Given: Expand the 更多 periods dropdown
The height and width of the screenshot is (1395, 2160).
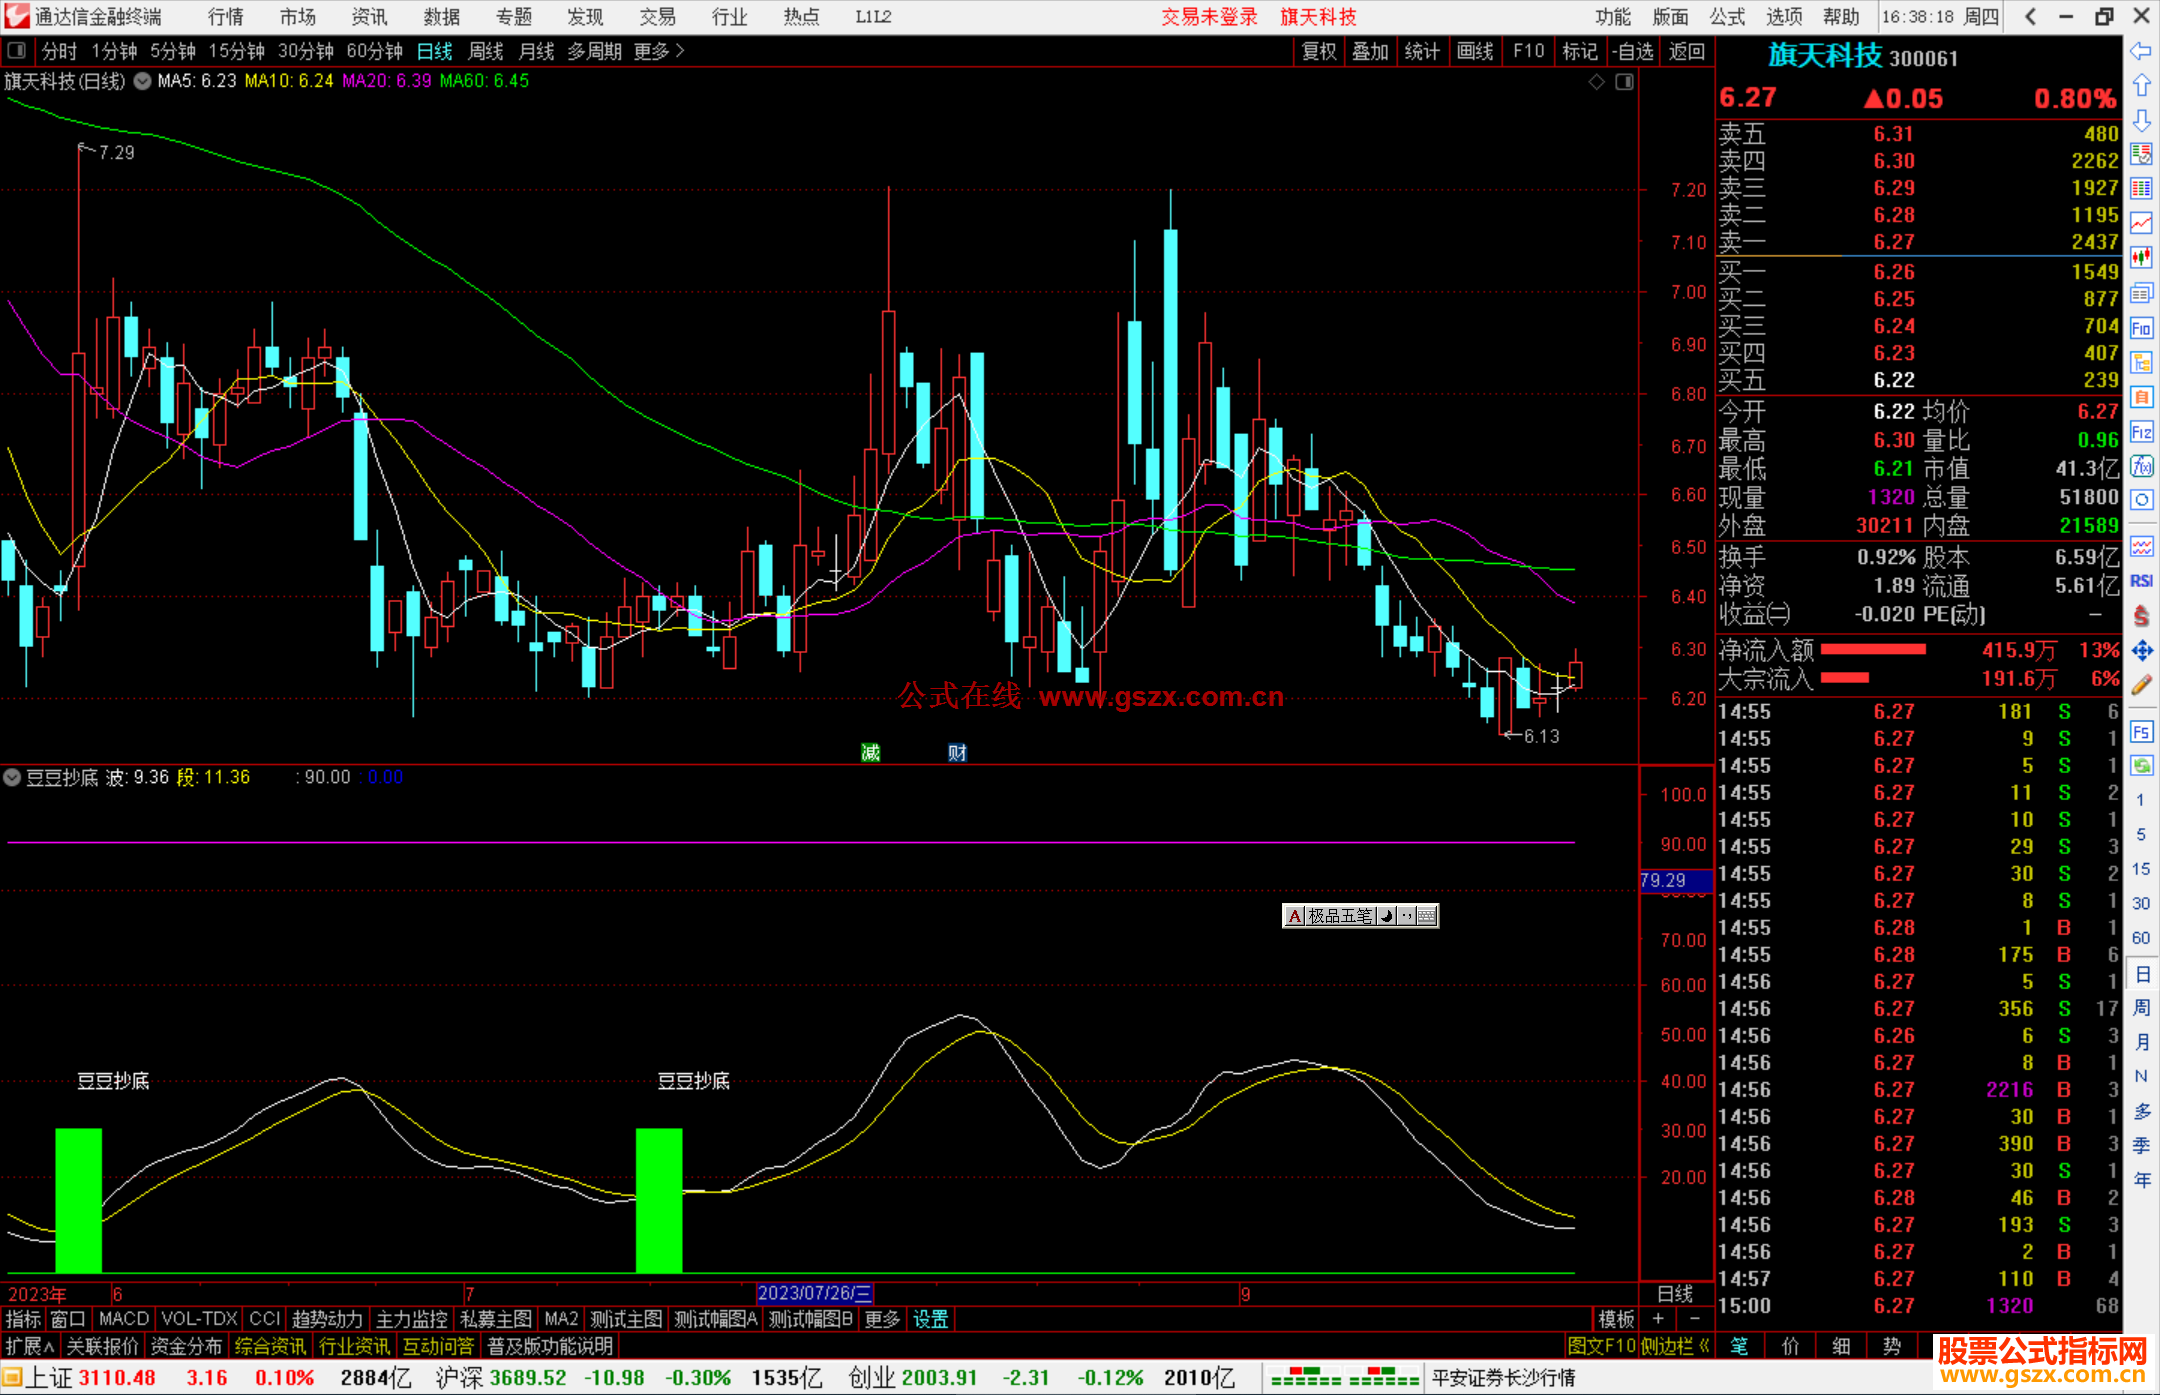Looking at the screenshot, I should [659, 51].
